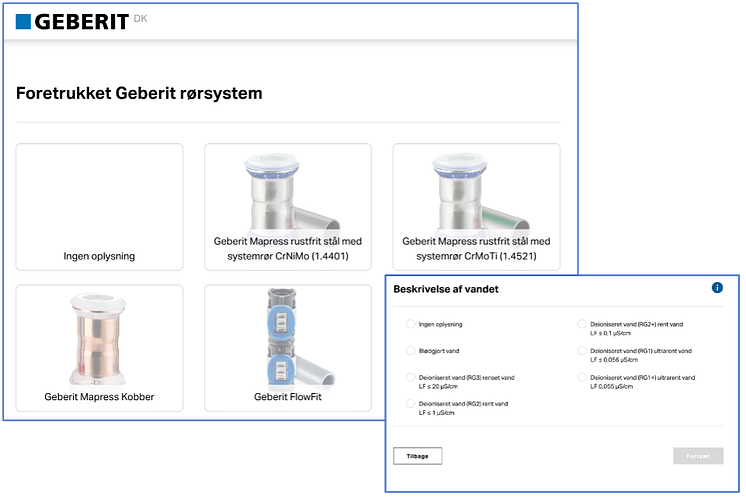Choose the Mapress rustfrit stål CrNiMo (1.4401) card
The height and width of the screenshot is (497, 746).
point(288,207)
